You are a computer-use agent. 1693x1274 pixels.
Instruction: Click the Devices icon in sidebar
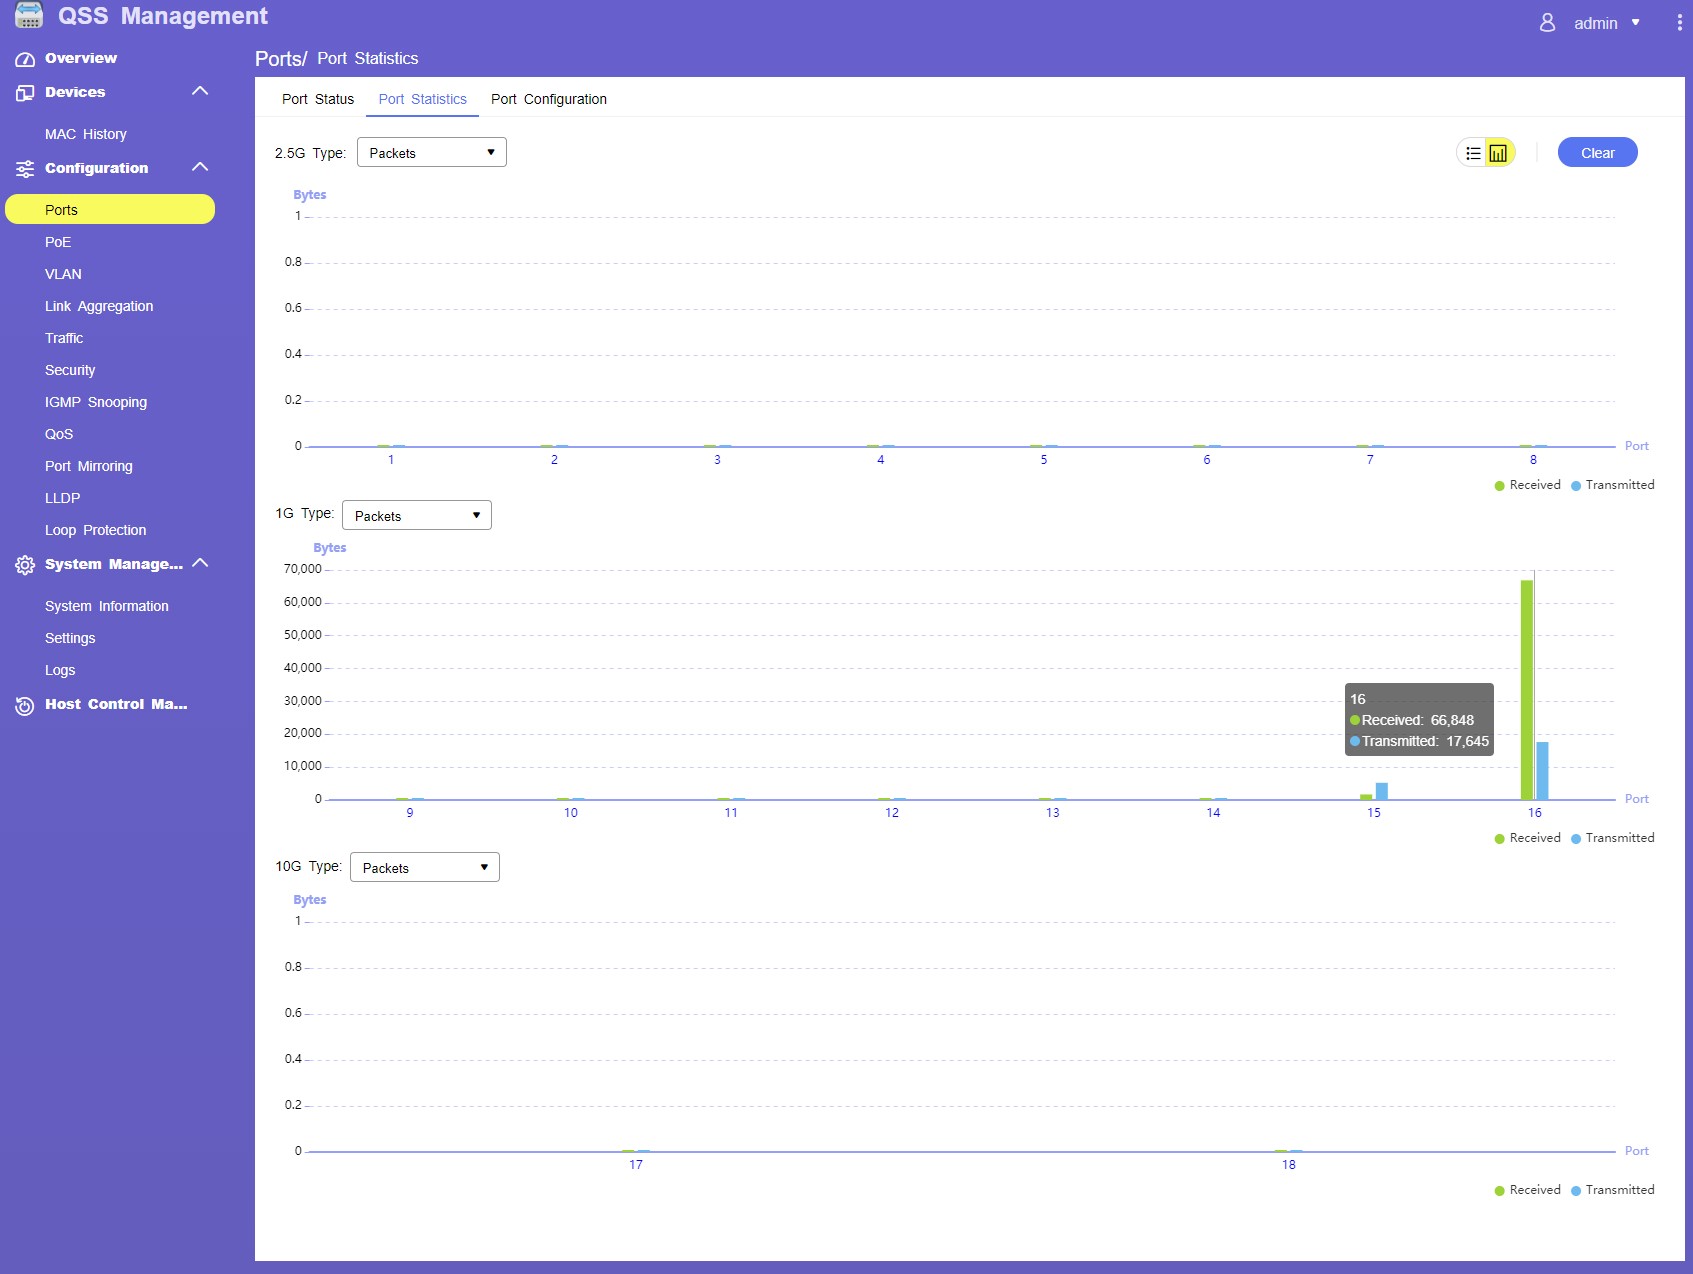click(x=25, y=93)
